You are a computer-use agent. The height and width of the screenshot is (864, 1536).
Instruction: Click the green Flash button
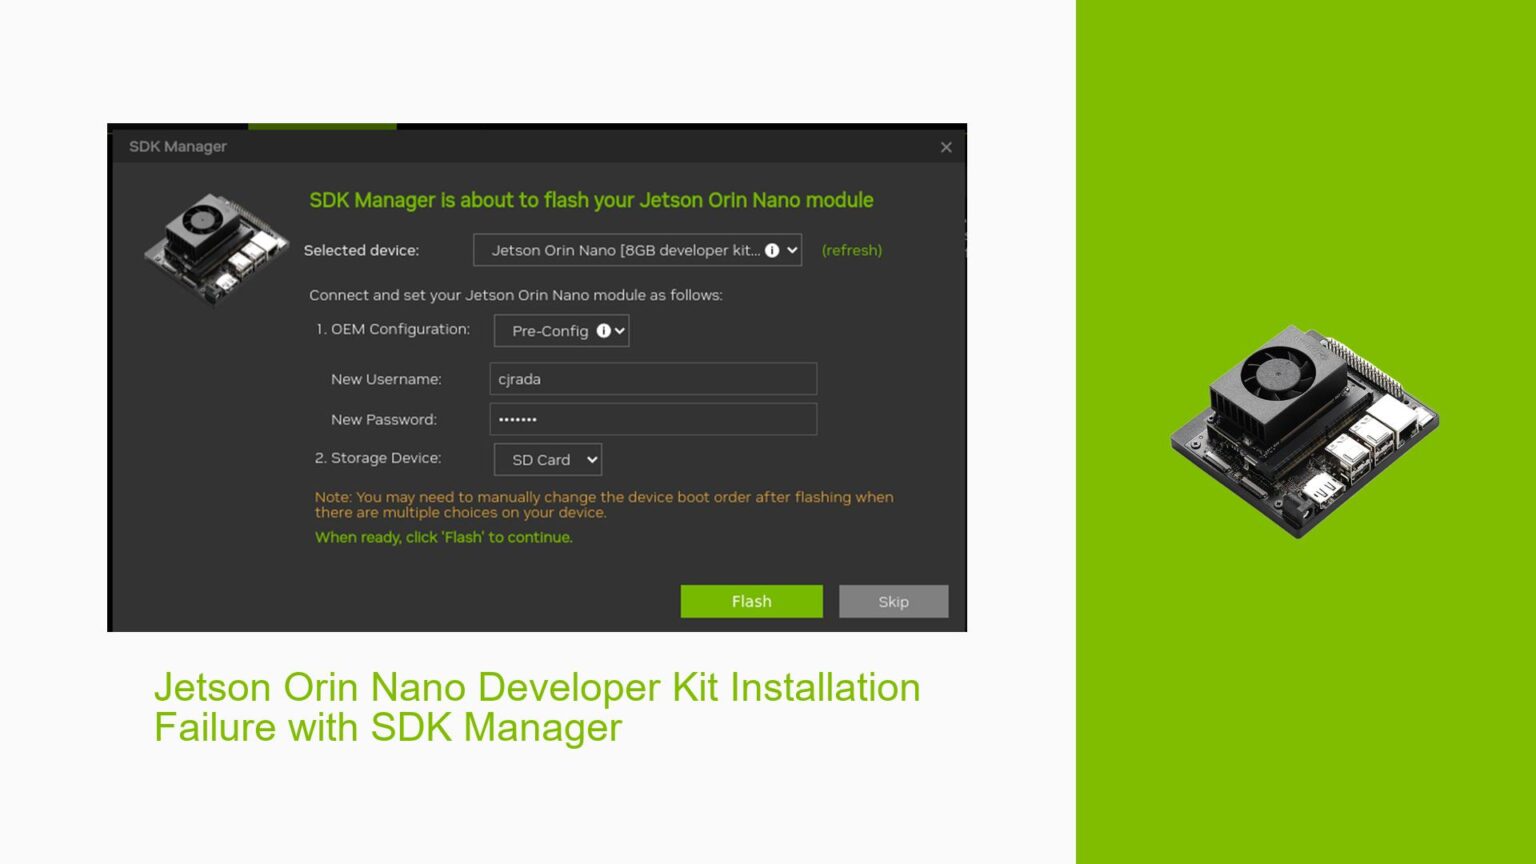click(x=752, y=601)
